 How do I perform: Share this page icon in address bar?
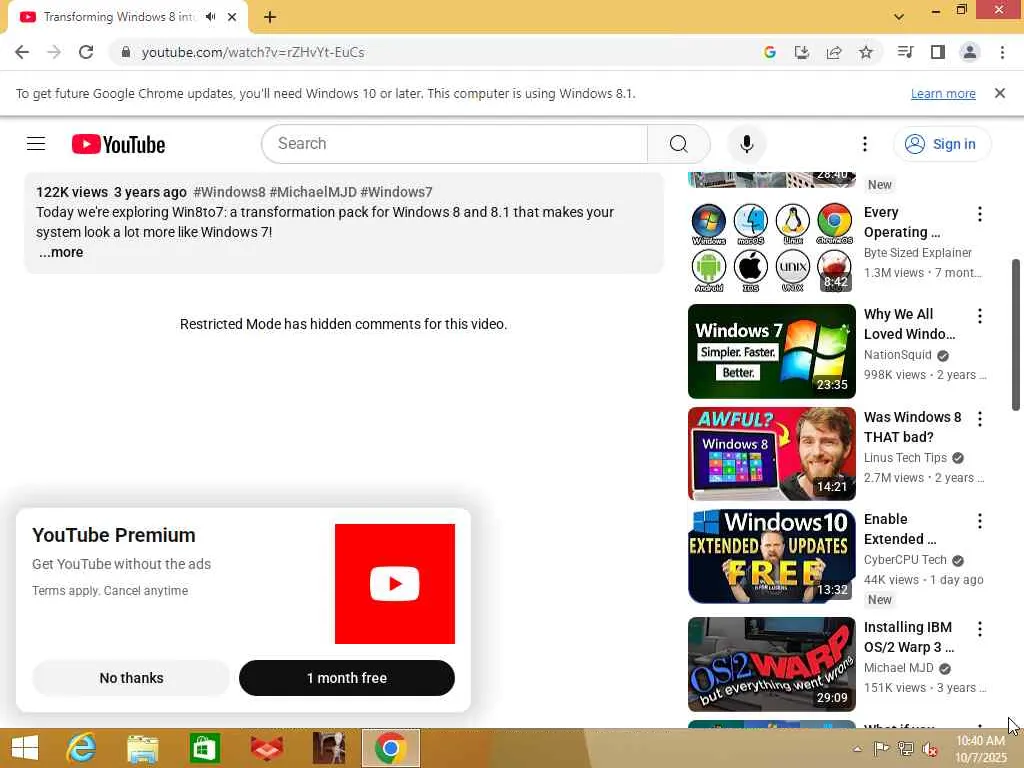[x=834, y=52]
